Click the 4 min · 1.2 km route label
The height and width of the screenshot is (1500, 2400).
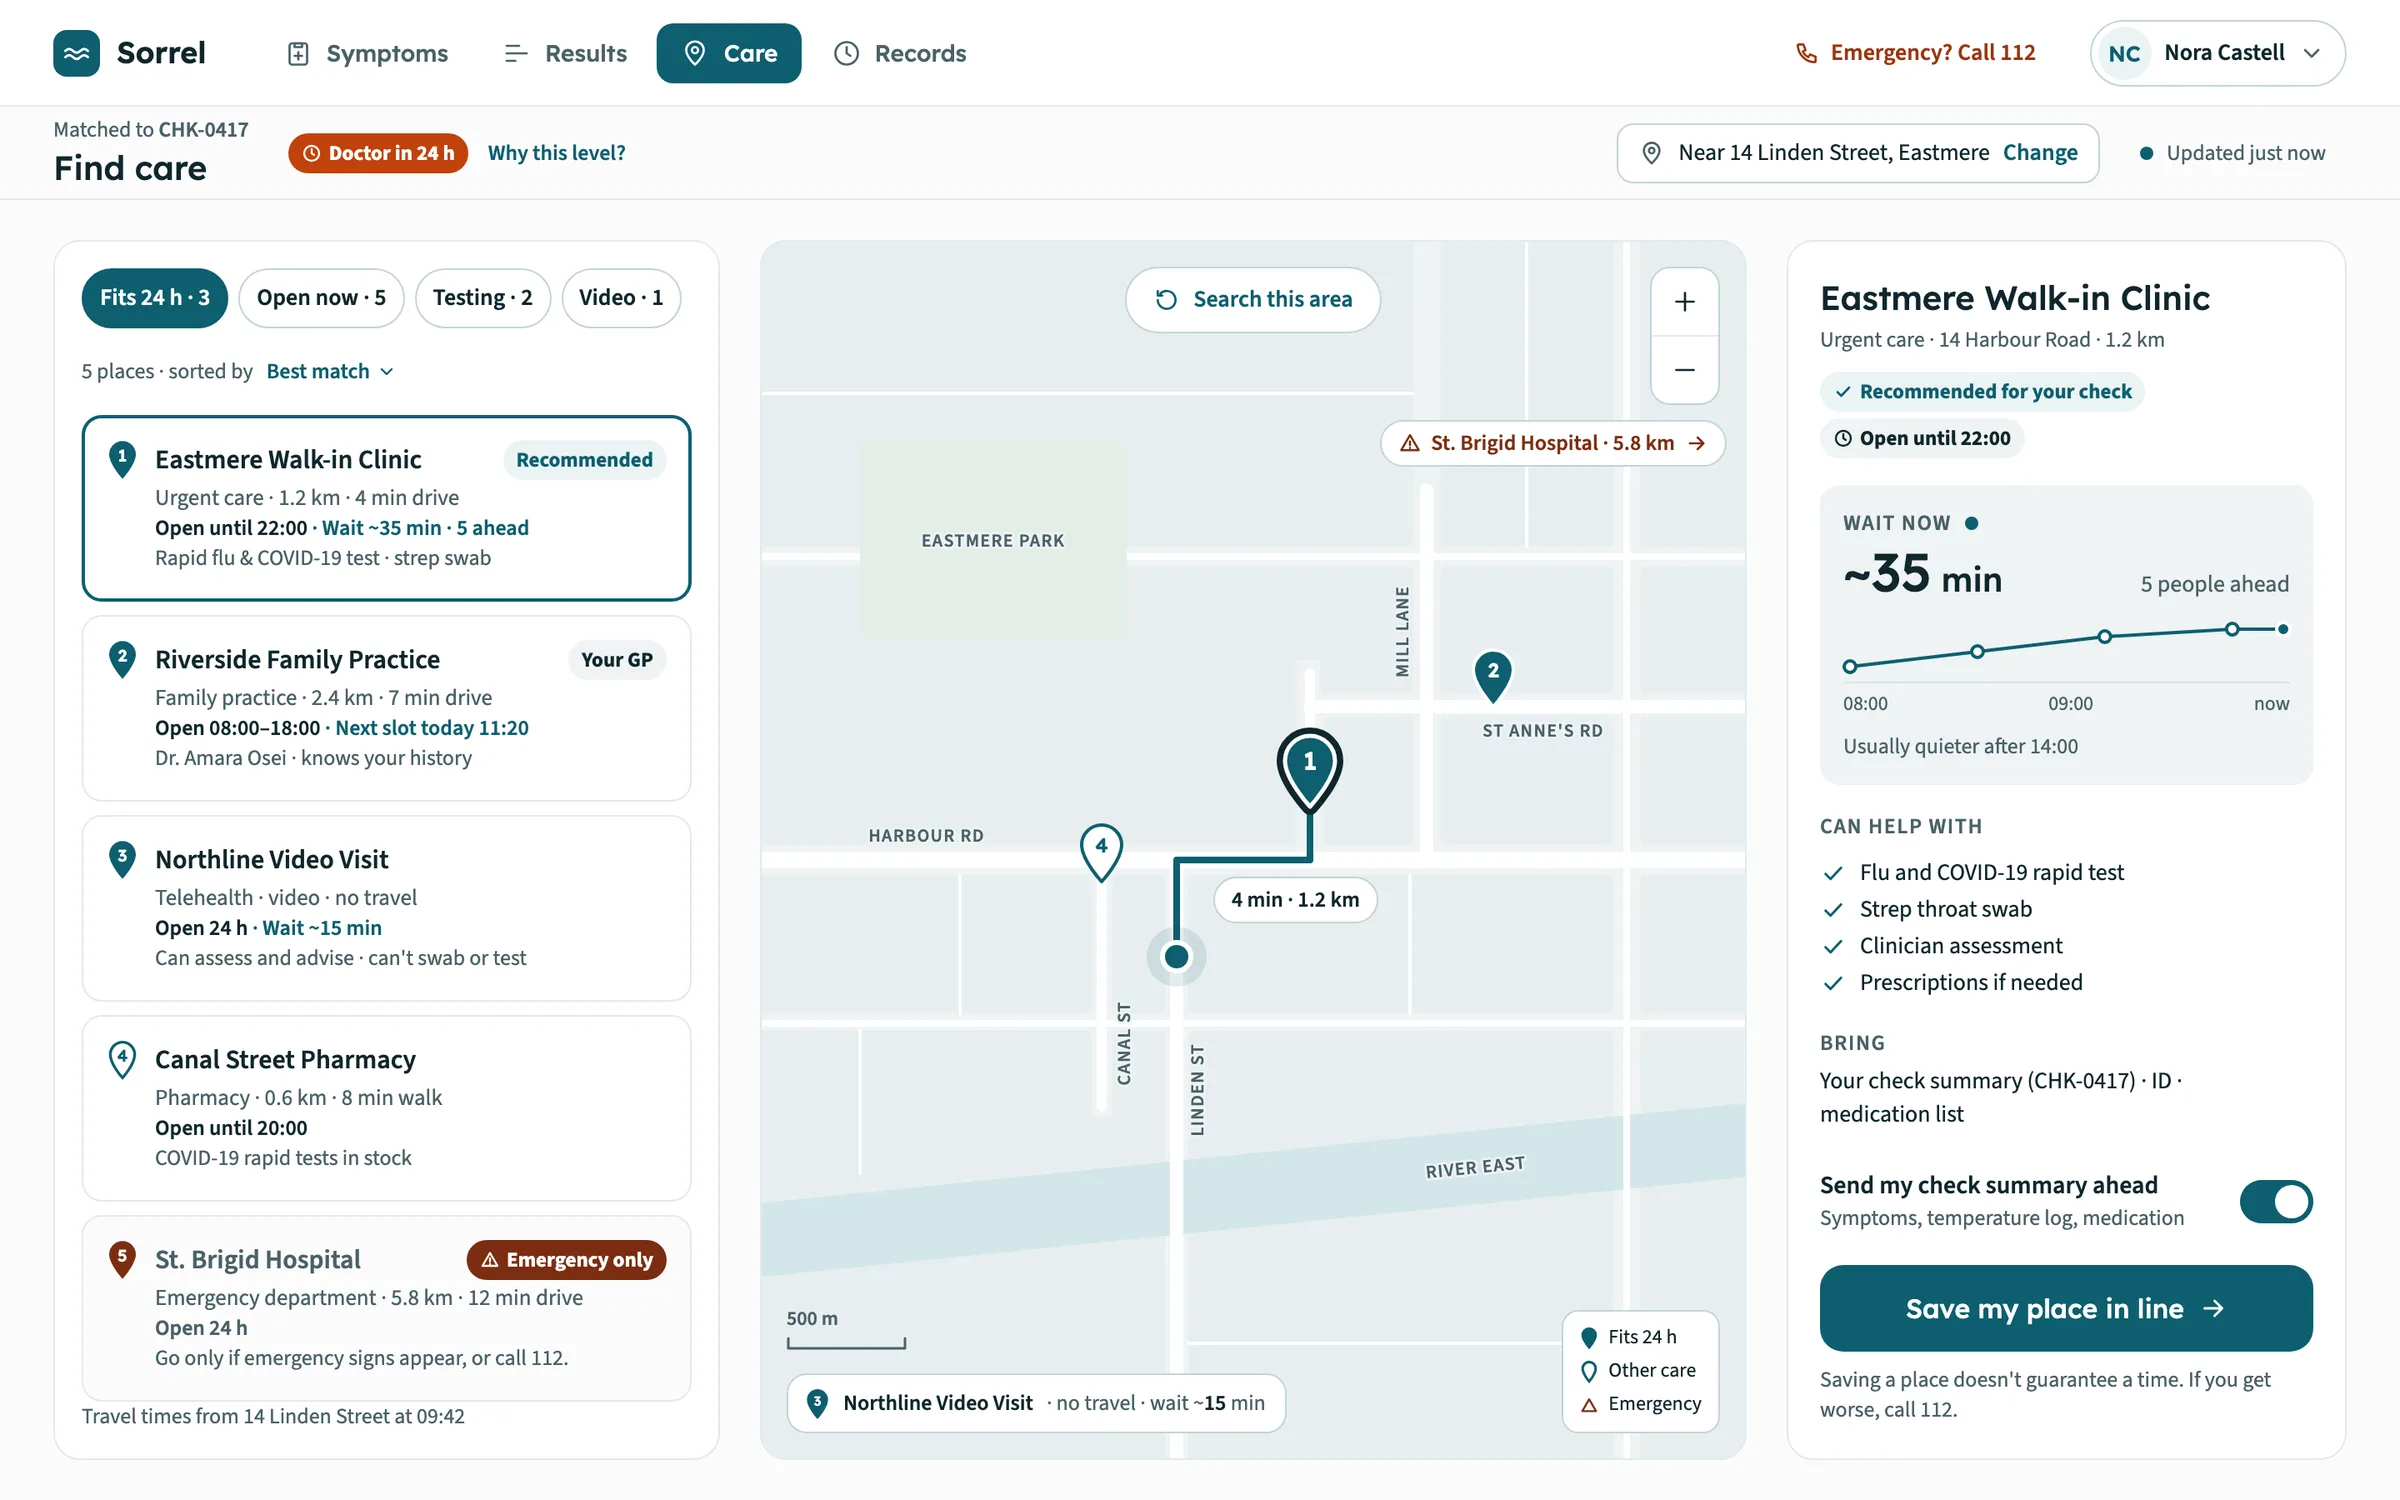1295,900
